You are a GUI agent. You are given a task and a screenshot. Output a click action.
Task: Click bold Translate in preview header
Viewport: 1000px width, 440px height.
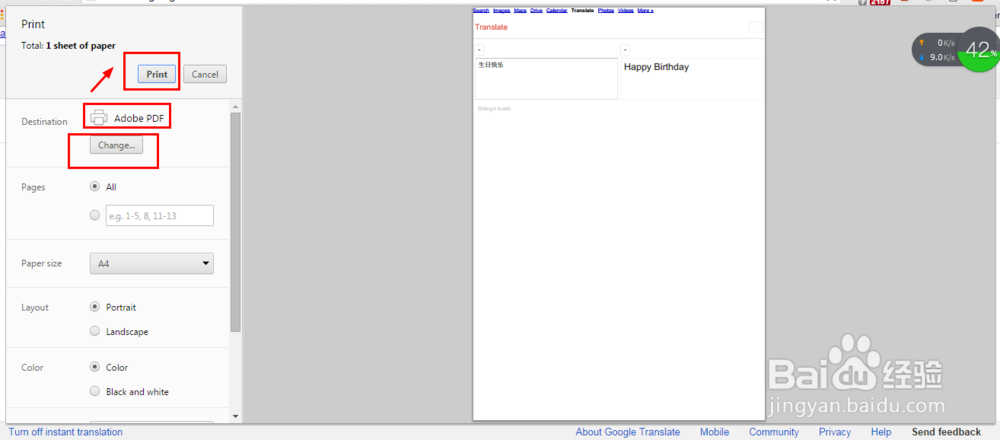[583, 11]
